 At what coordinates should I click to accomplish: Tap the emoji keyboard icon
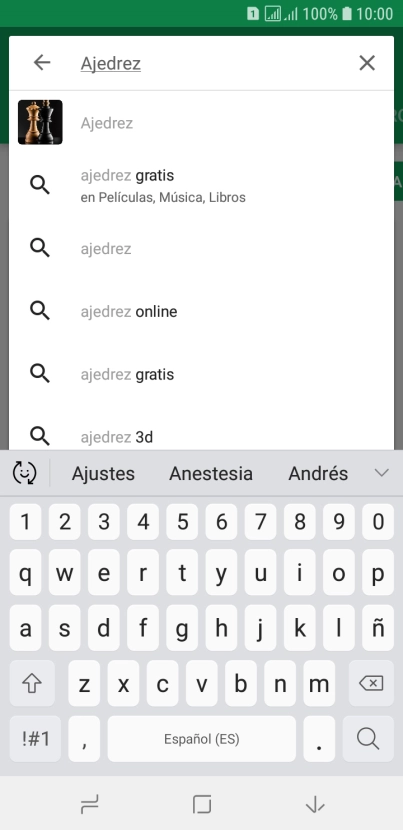click(24, 473)
